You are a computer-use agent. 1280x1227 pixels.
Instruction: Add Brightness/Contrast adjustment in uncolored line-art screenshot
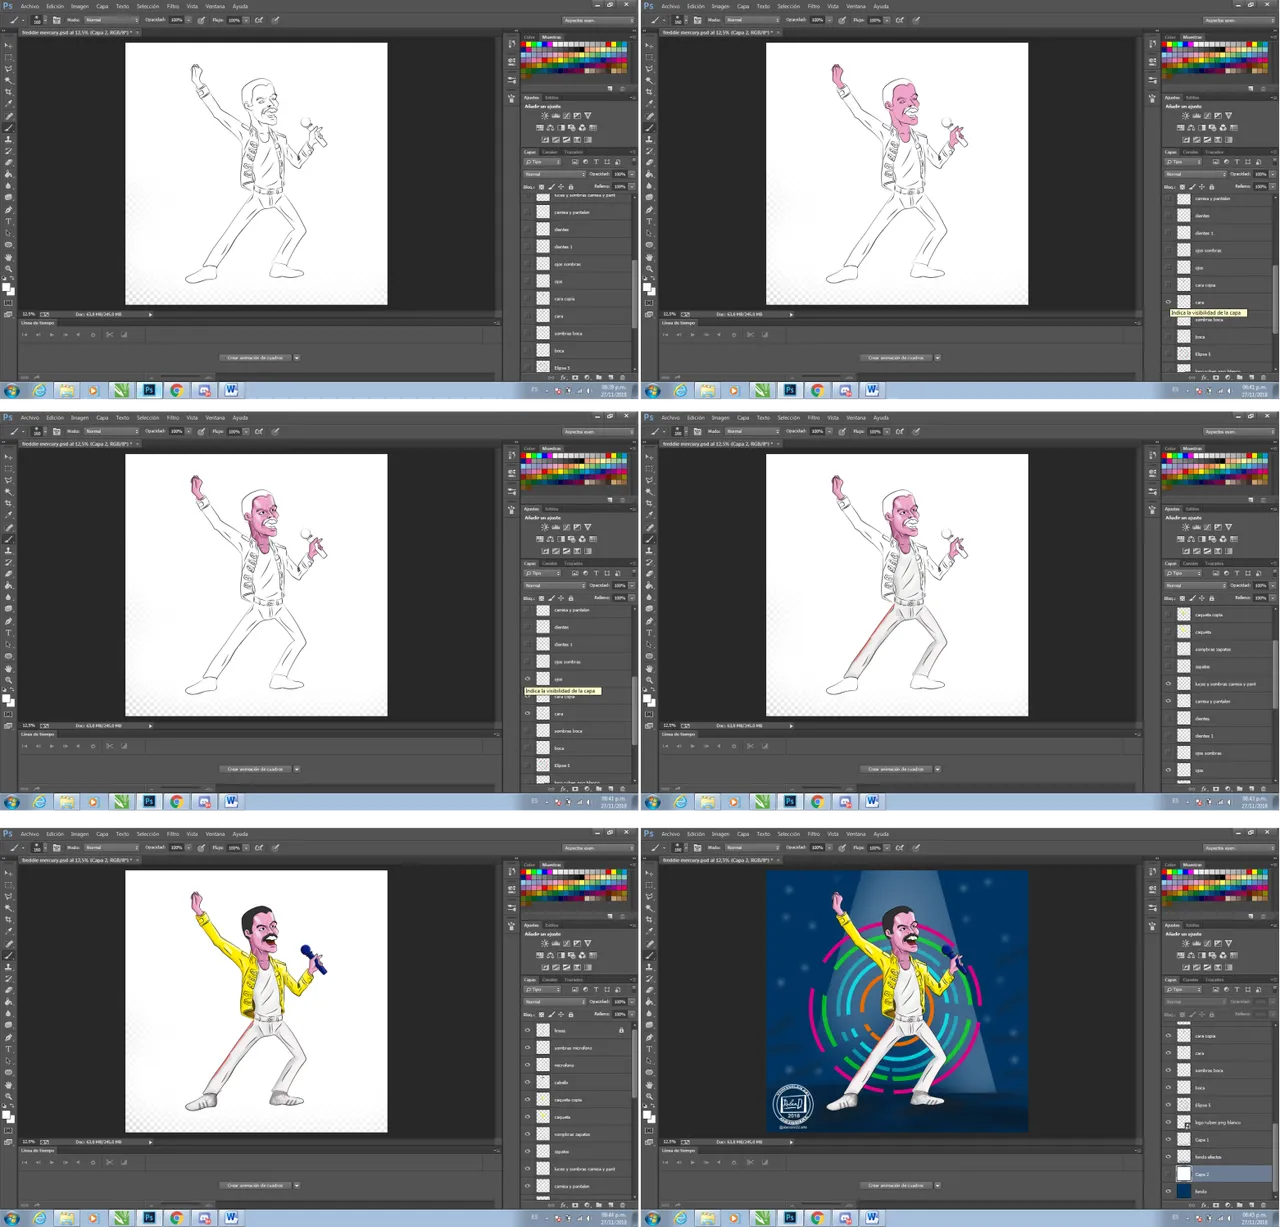(x=545, y=115)
